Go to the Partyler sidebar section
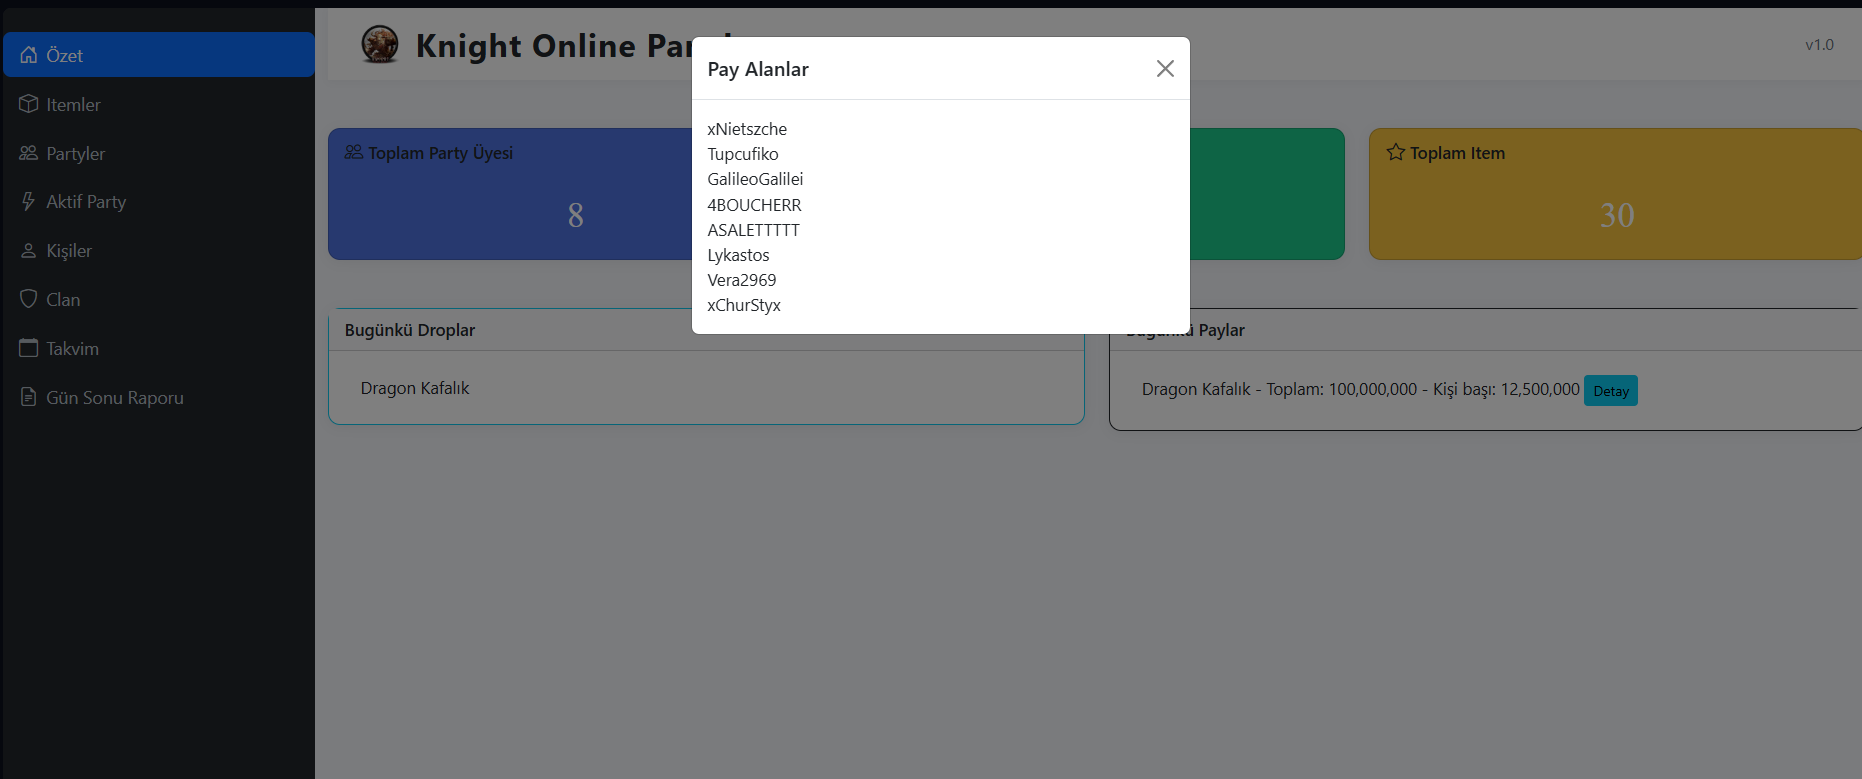Image resolution: width=1862 pixels, height=779 pixels. [x=75, y=153]
